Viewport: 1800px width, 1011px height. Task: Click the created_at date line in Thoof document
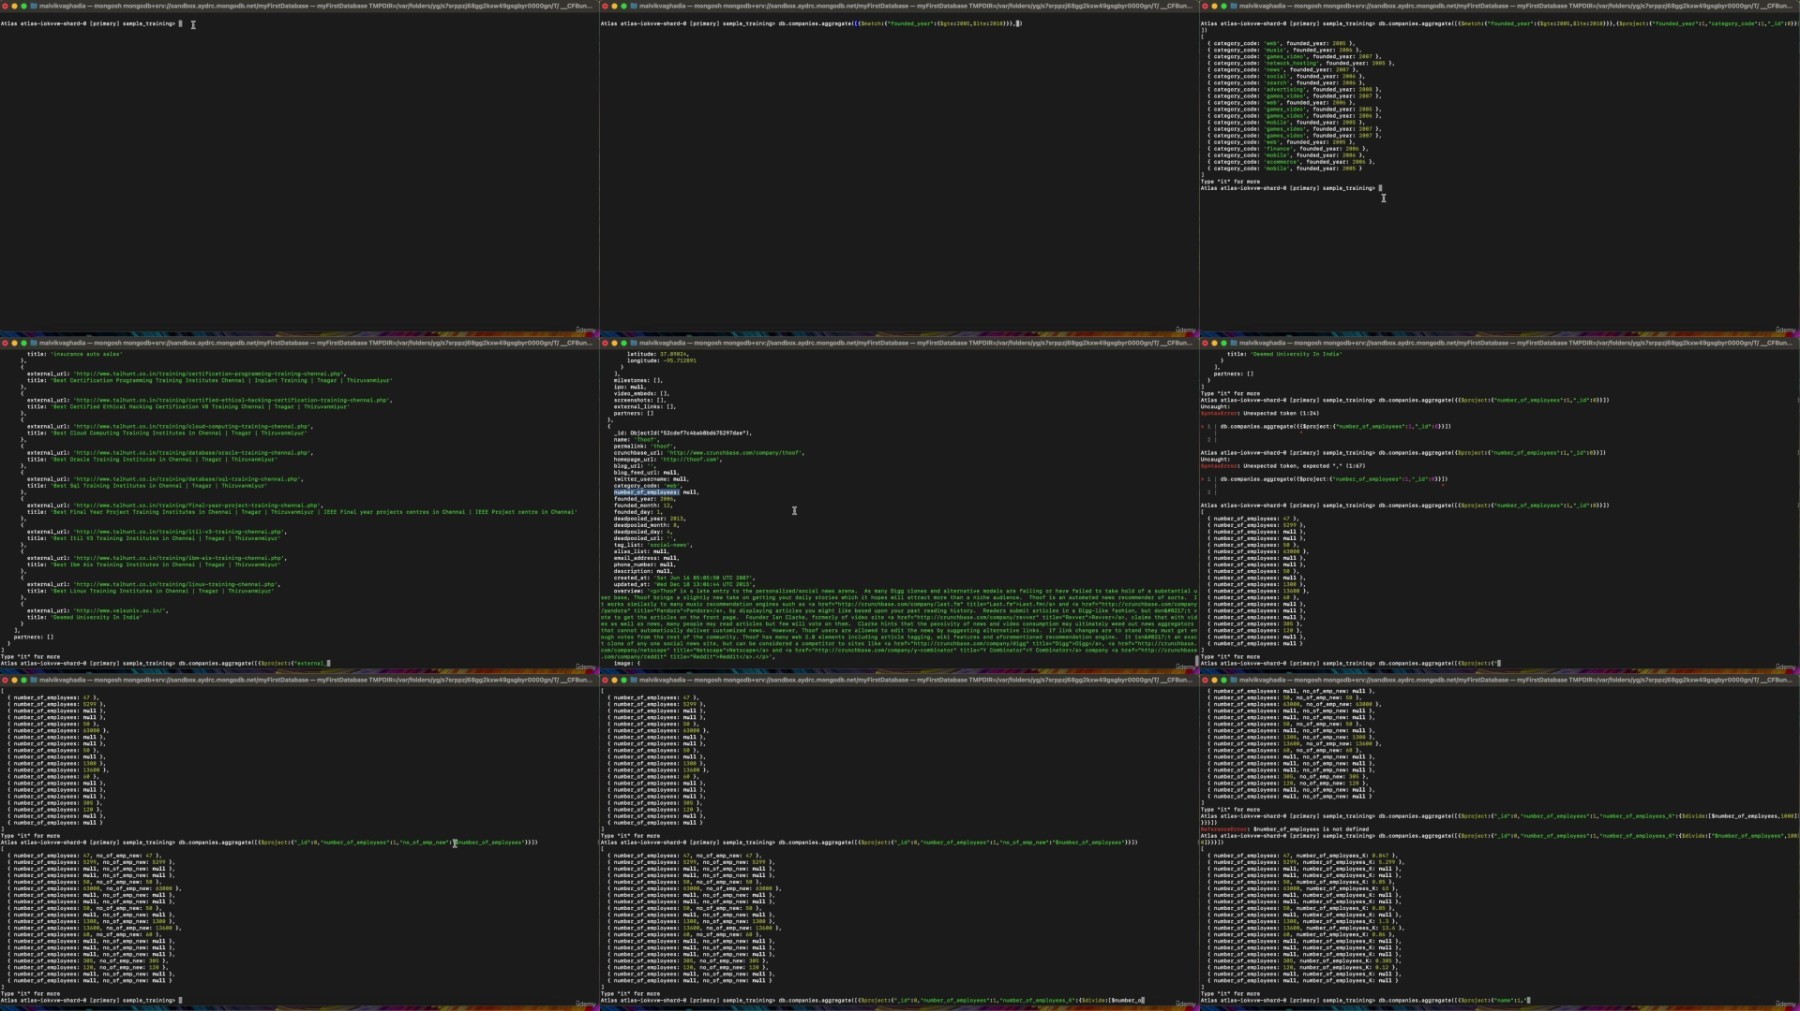684,578
